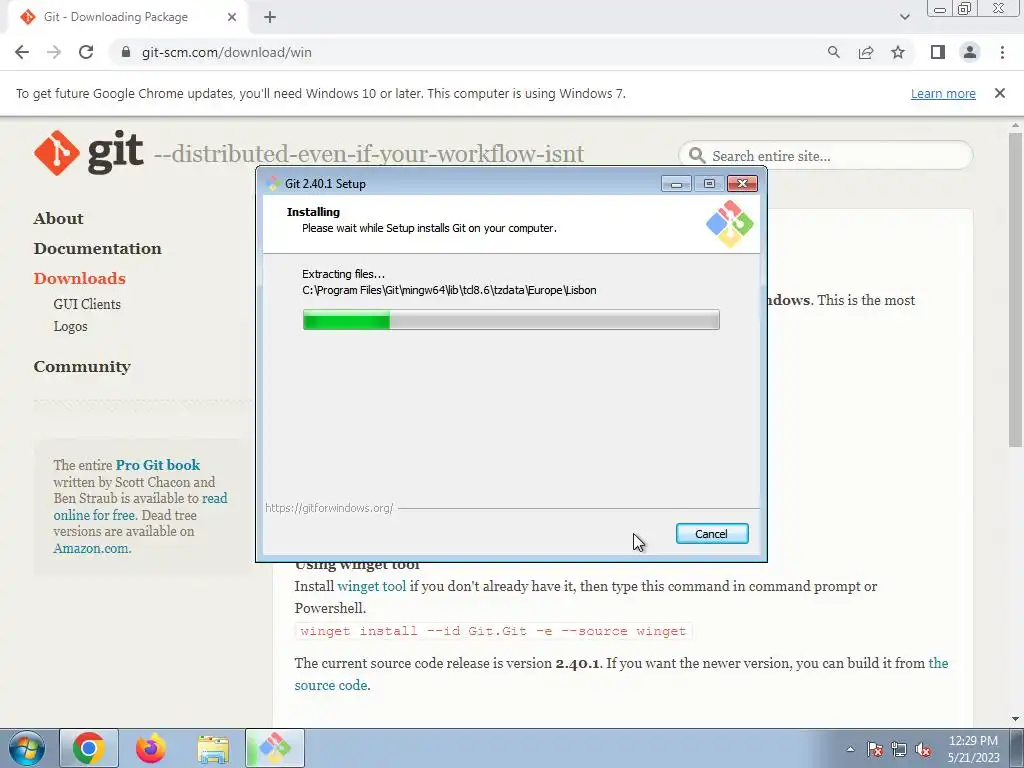Click the lock icon beside the URL
The height and width of the screenshot is (768, 1024).
point(126,52)
